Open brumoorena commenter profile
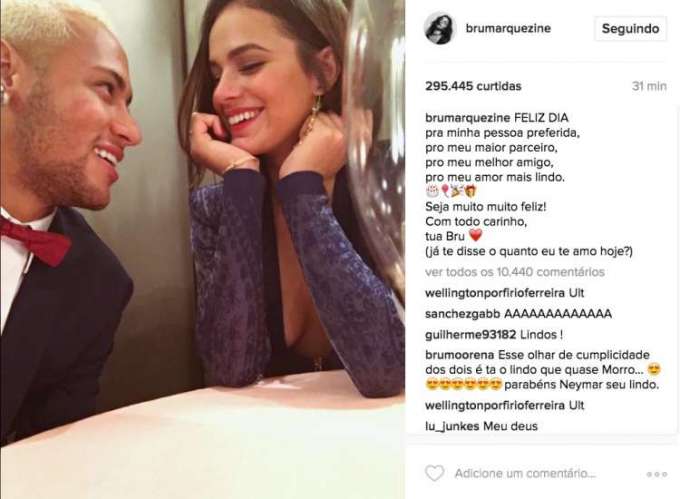Screen dimensions: 680x499 [459, 355]
